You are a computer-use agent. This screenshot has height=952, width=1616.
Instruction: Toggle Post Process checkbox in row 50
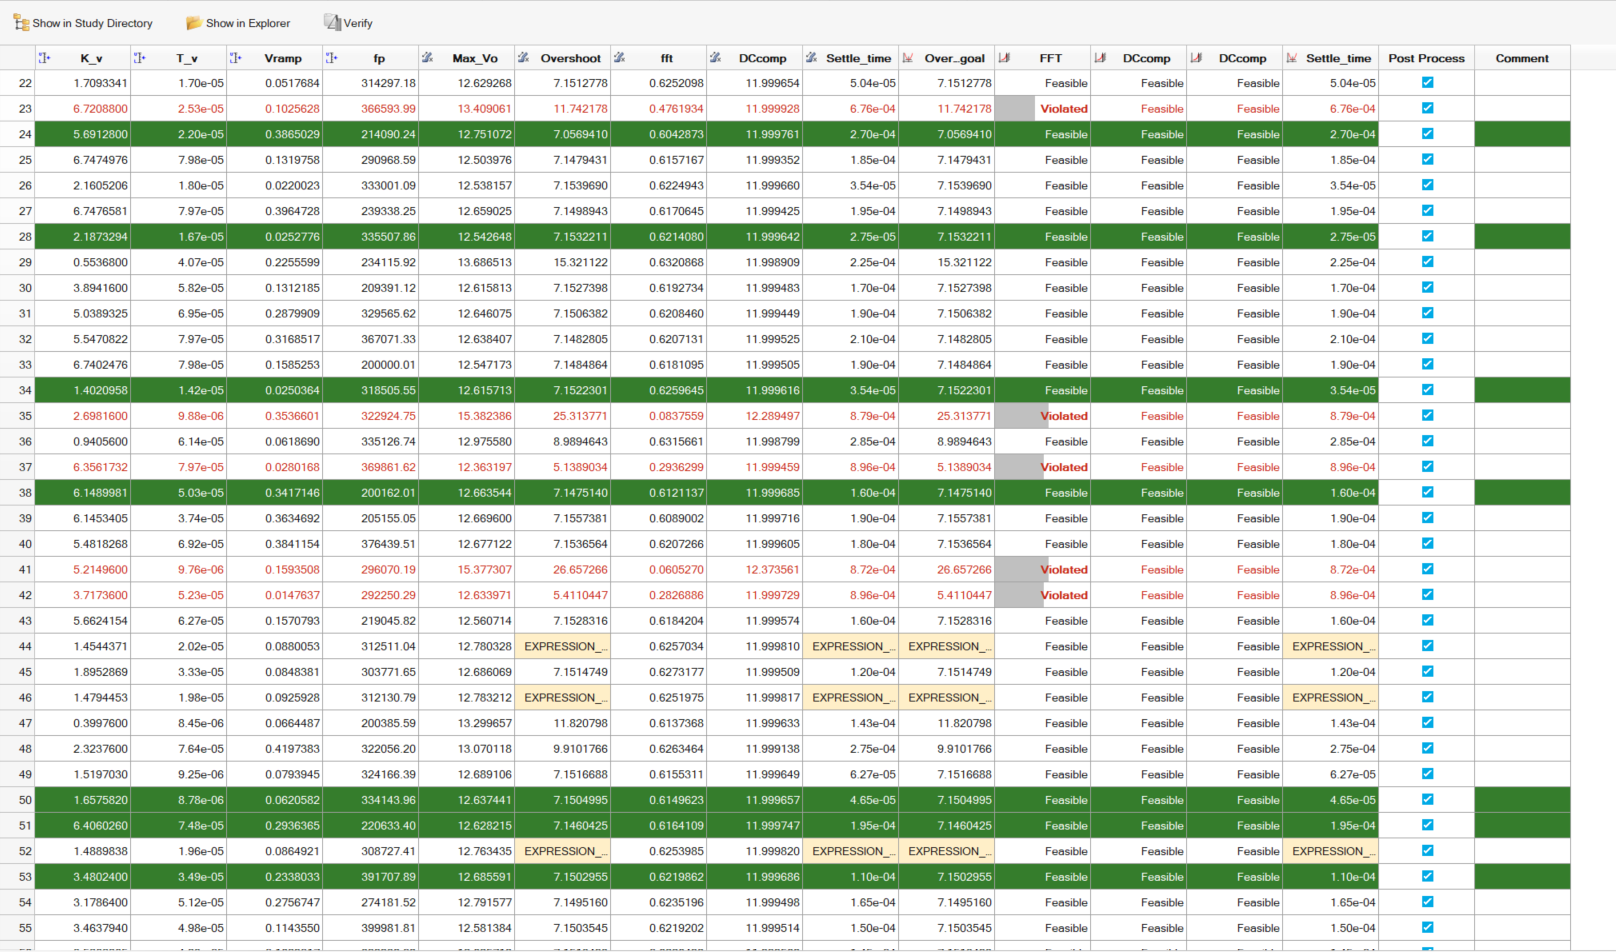pos(1427,800)
